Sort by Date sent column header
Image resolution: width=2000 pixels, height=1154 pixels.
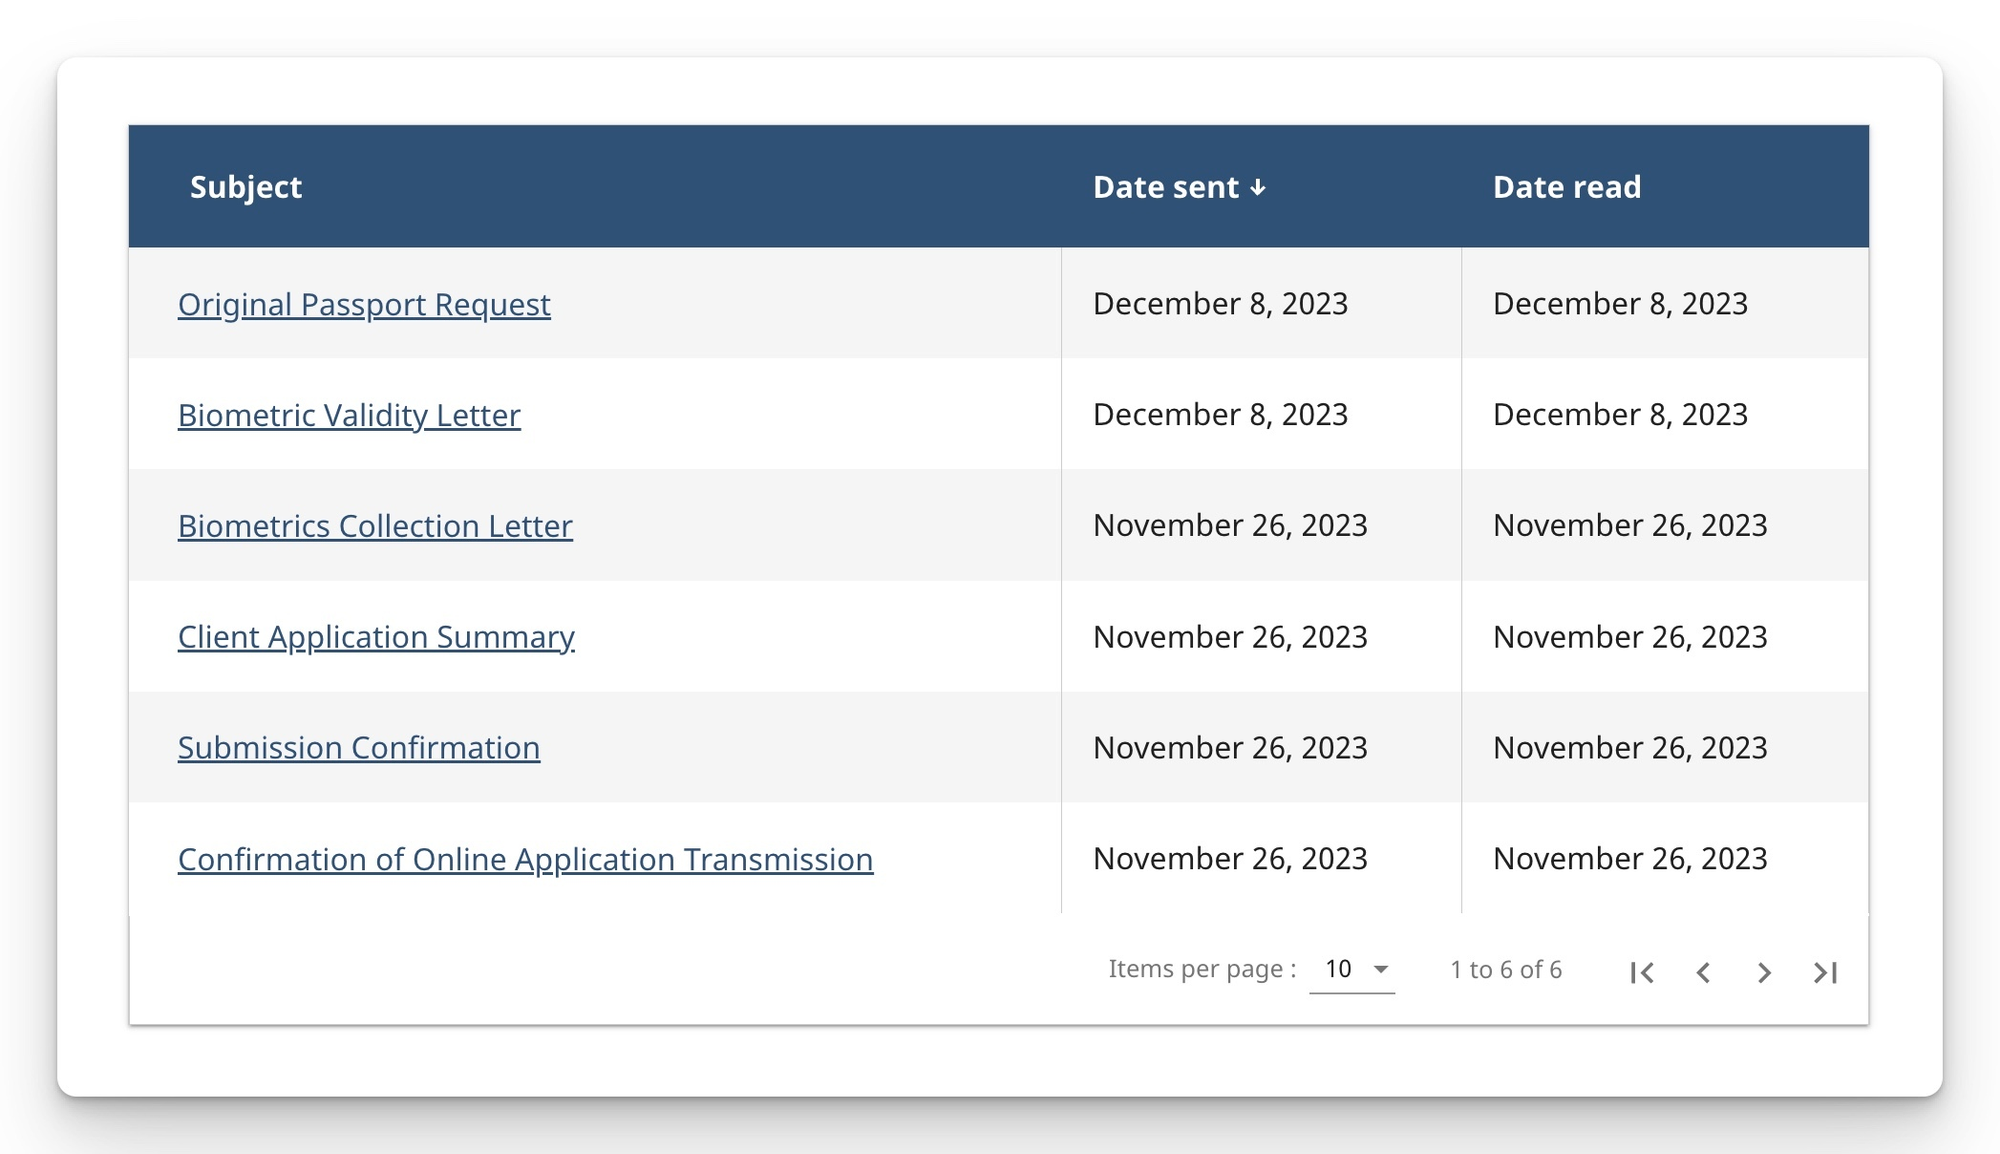[1166, 187]
